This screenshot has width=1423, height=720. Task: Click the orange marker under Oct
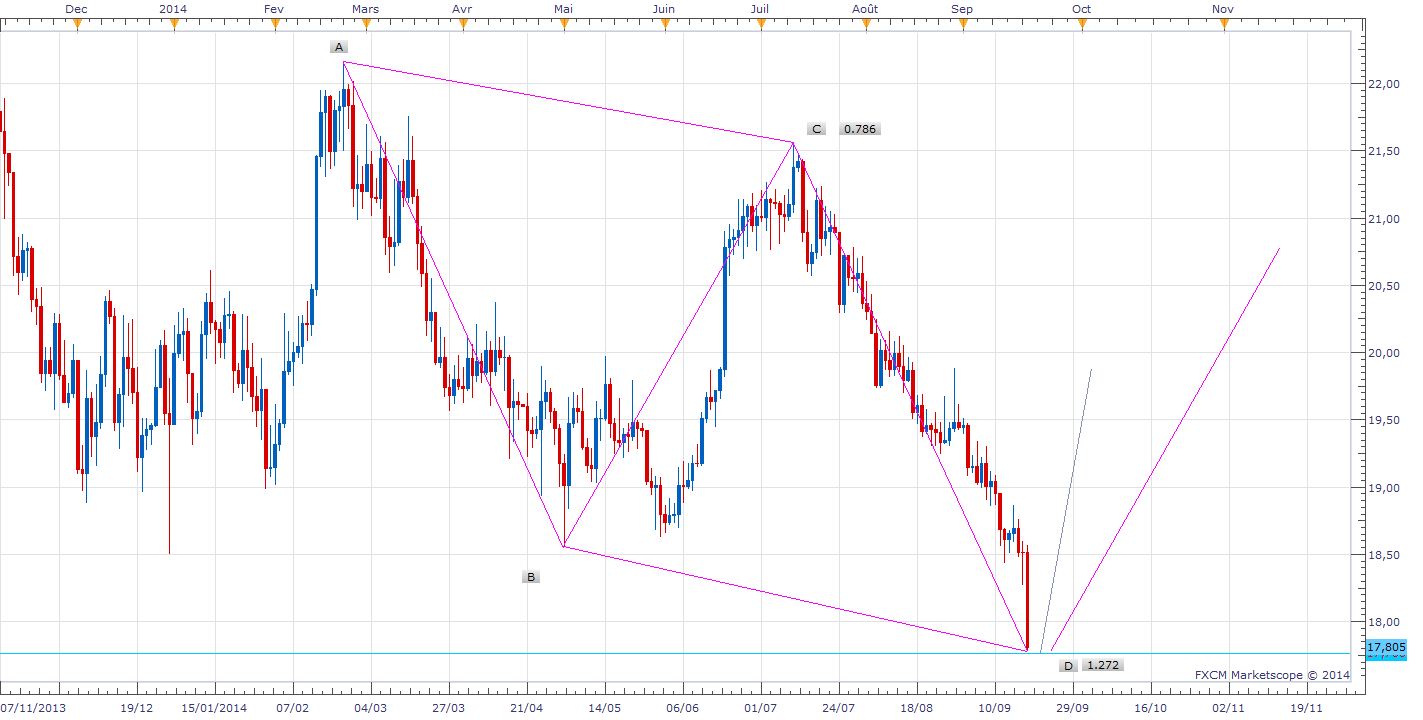tap(1081, 24)
